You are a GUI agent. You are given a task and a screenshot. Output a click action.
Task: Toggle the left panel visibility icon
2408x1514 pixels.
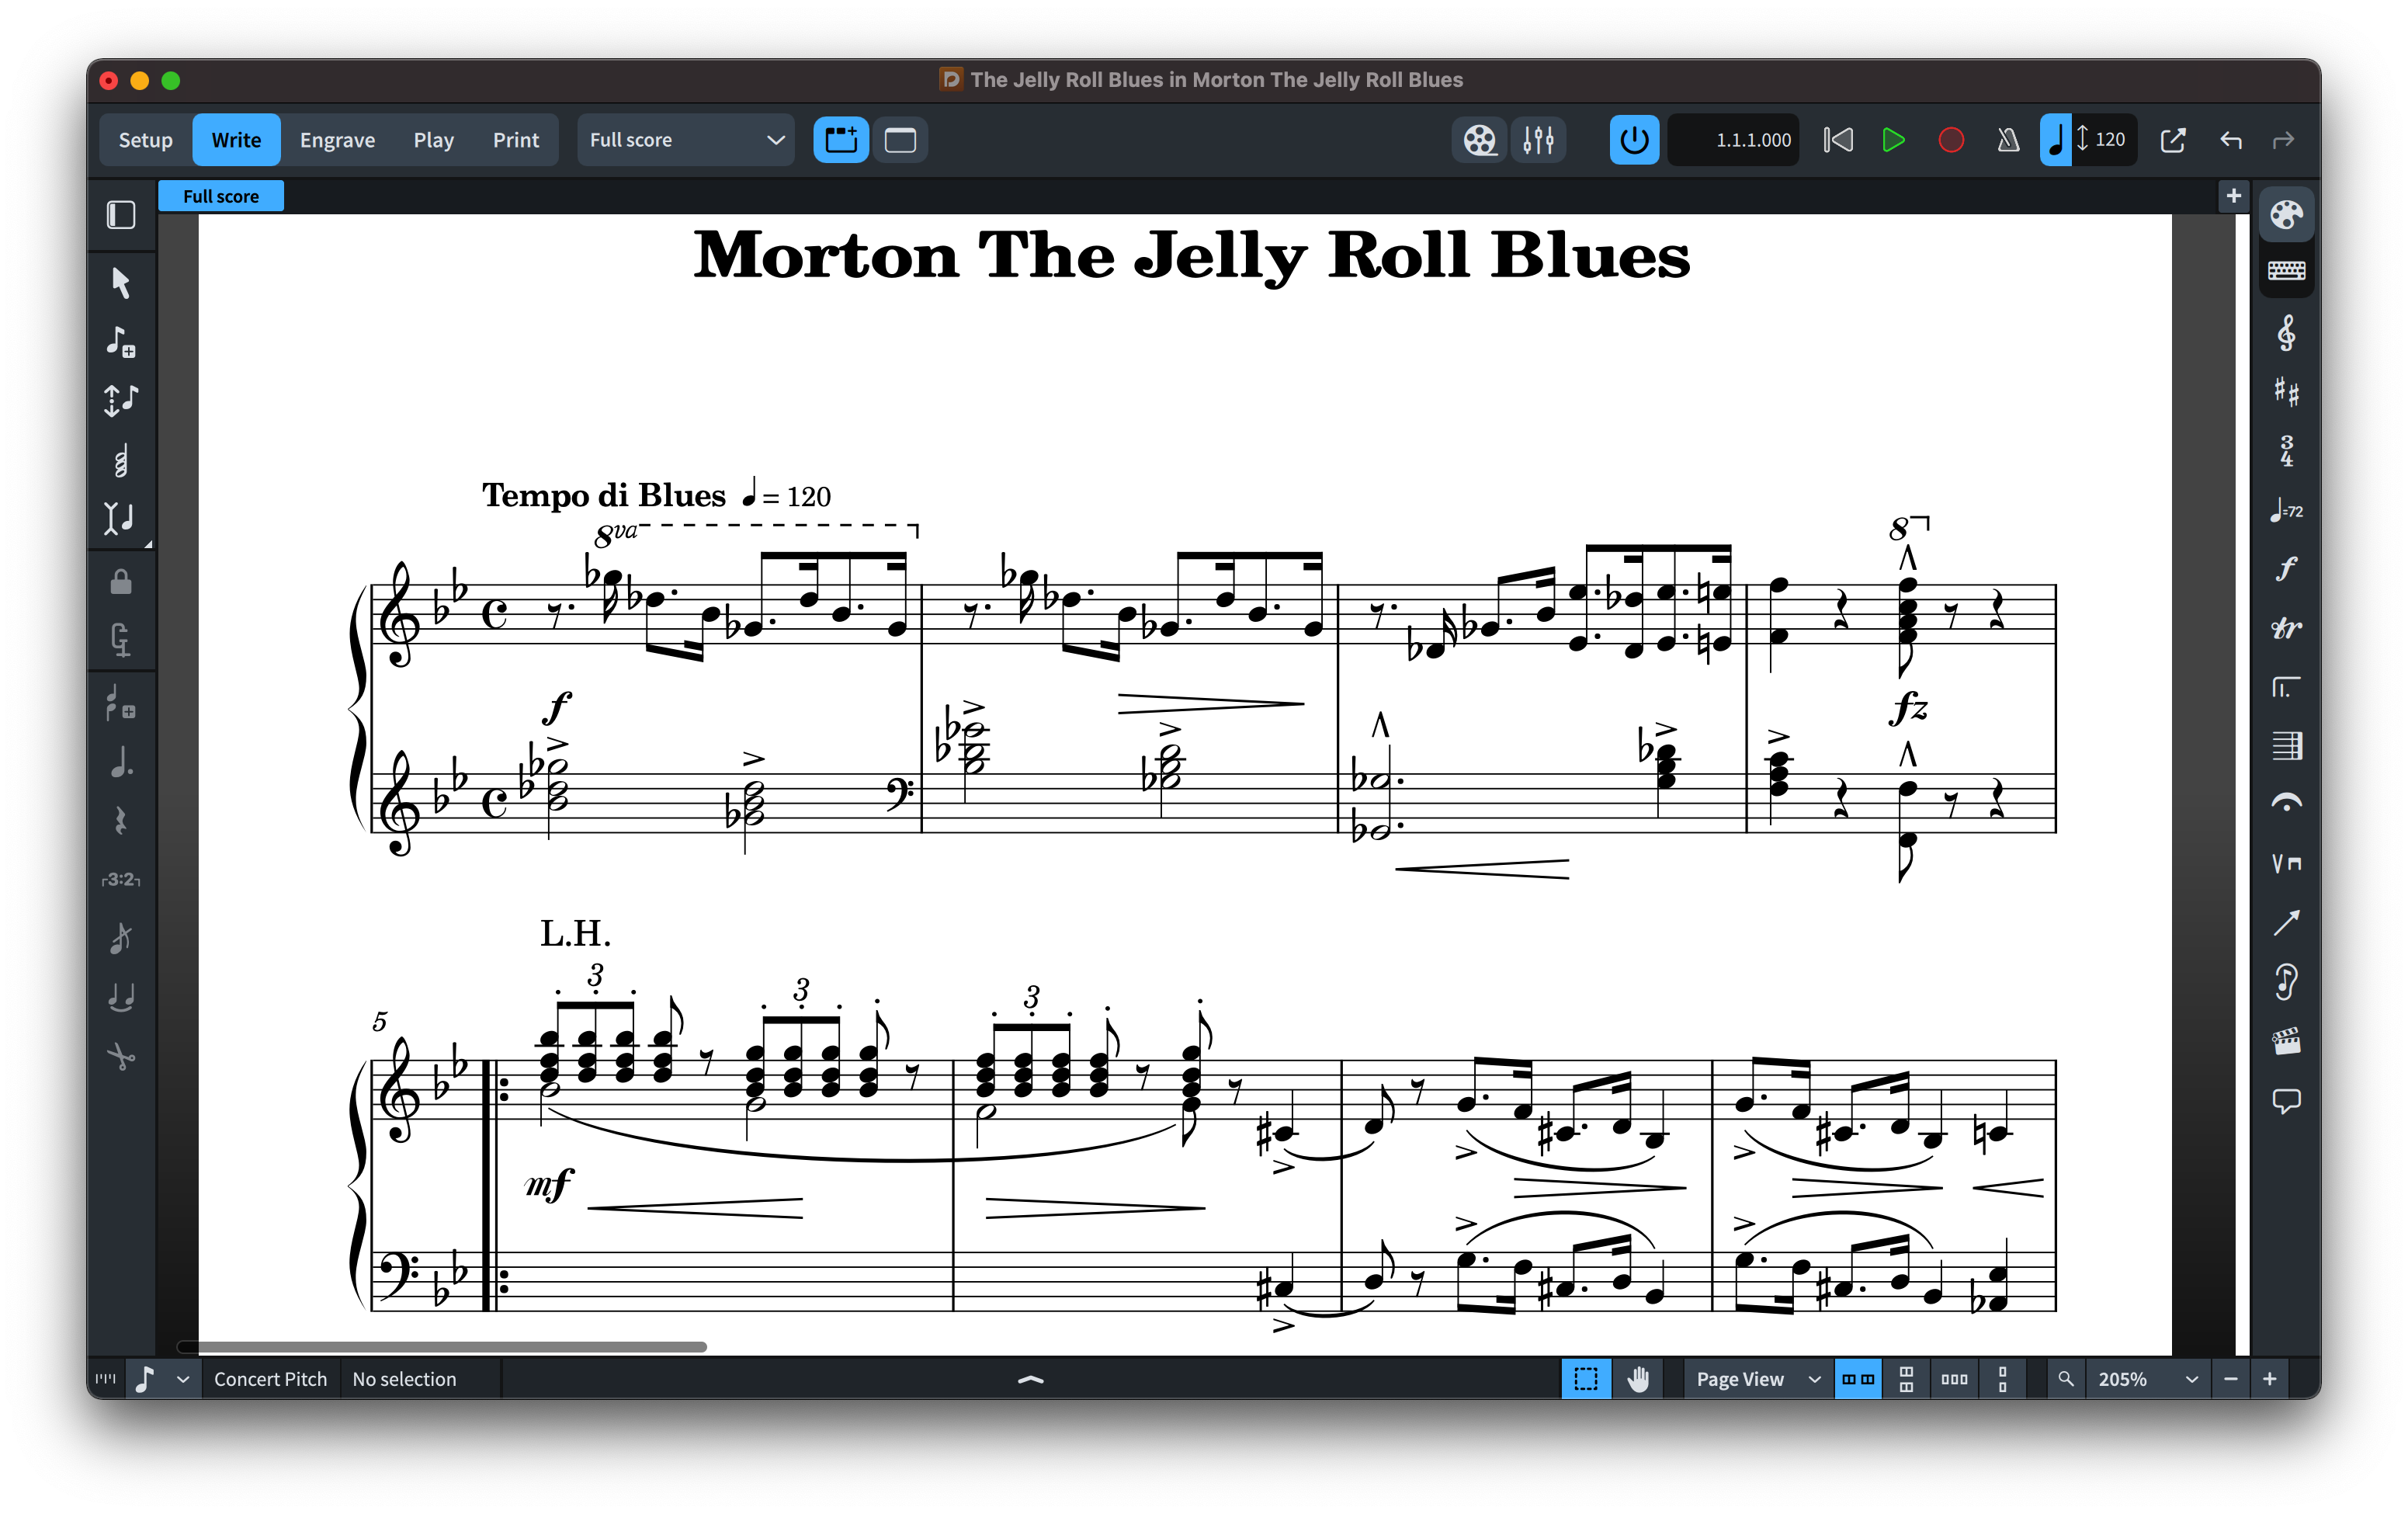(121, 215)
